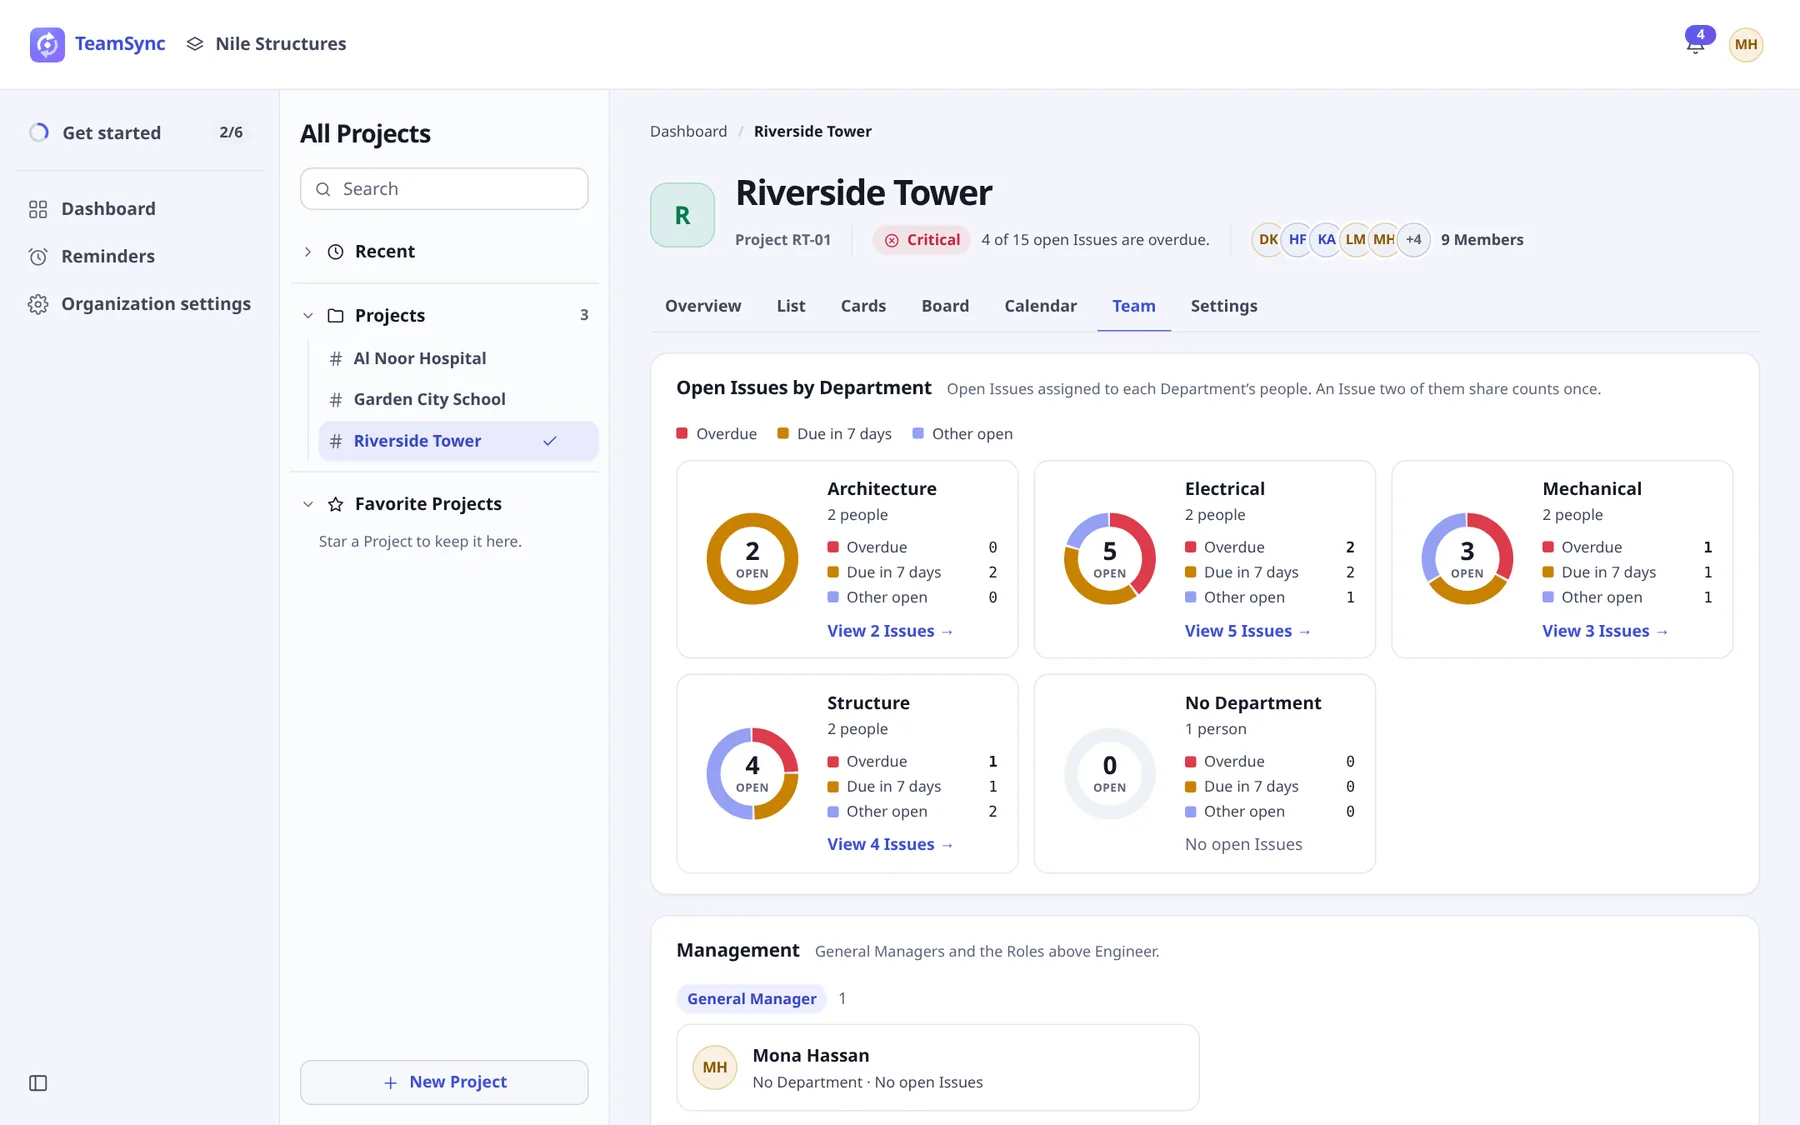Open Al Noor Hospital project
This screenshot has height=1125, width=1800.
coord(458,359)
